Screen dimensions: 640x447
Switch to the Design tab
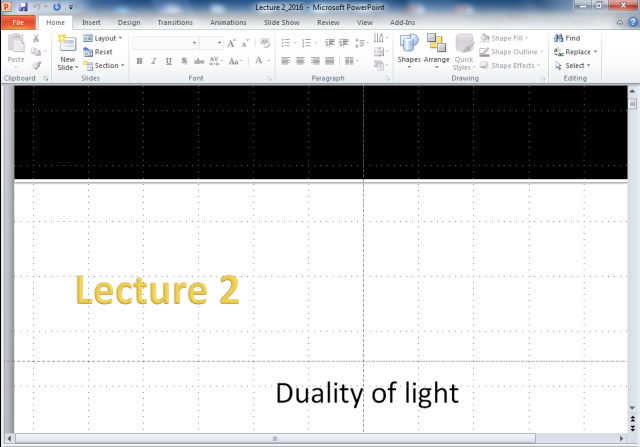point(129,22)
